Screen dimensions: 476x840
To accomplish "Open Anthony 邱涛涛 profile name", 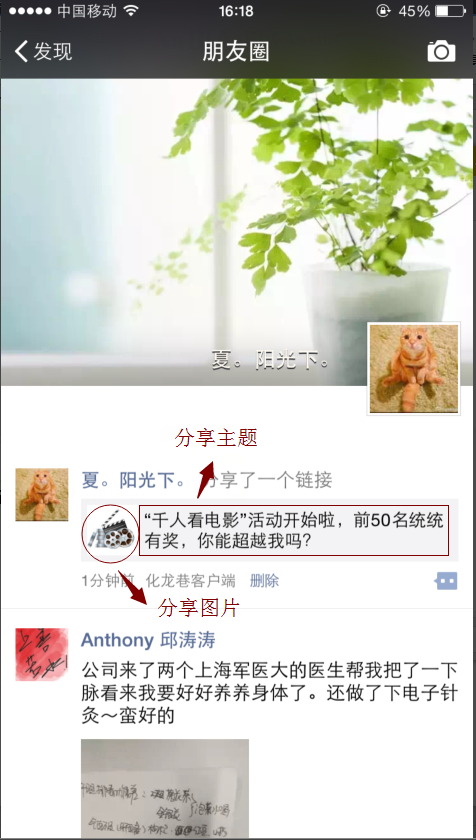I will [x=148, y=640].
